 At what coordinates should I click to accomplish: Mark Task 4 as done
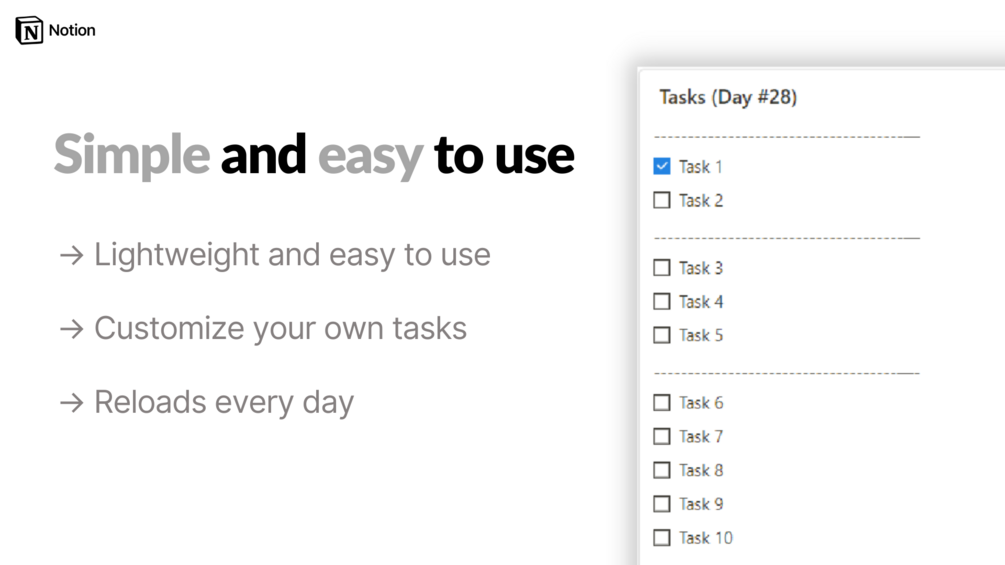tap(662, 301)
